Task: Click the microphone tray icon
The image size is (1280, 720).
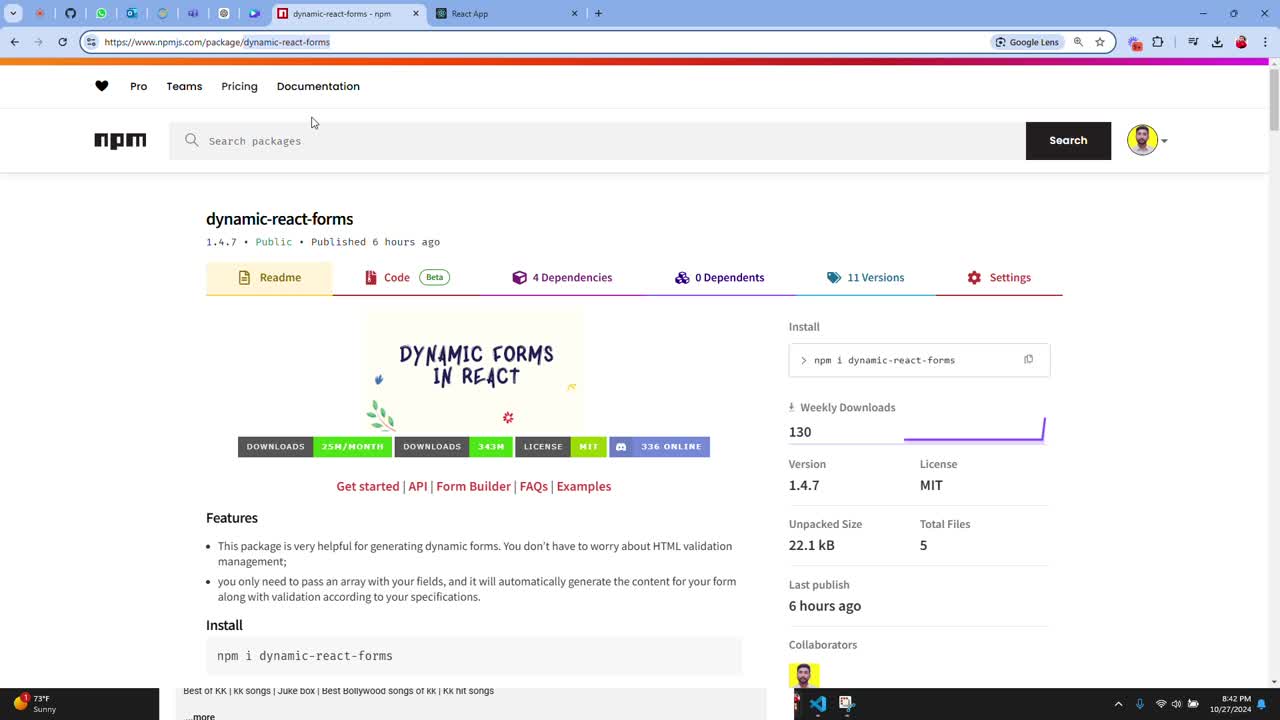Action: [1139, 704]
